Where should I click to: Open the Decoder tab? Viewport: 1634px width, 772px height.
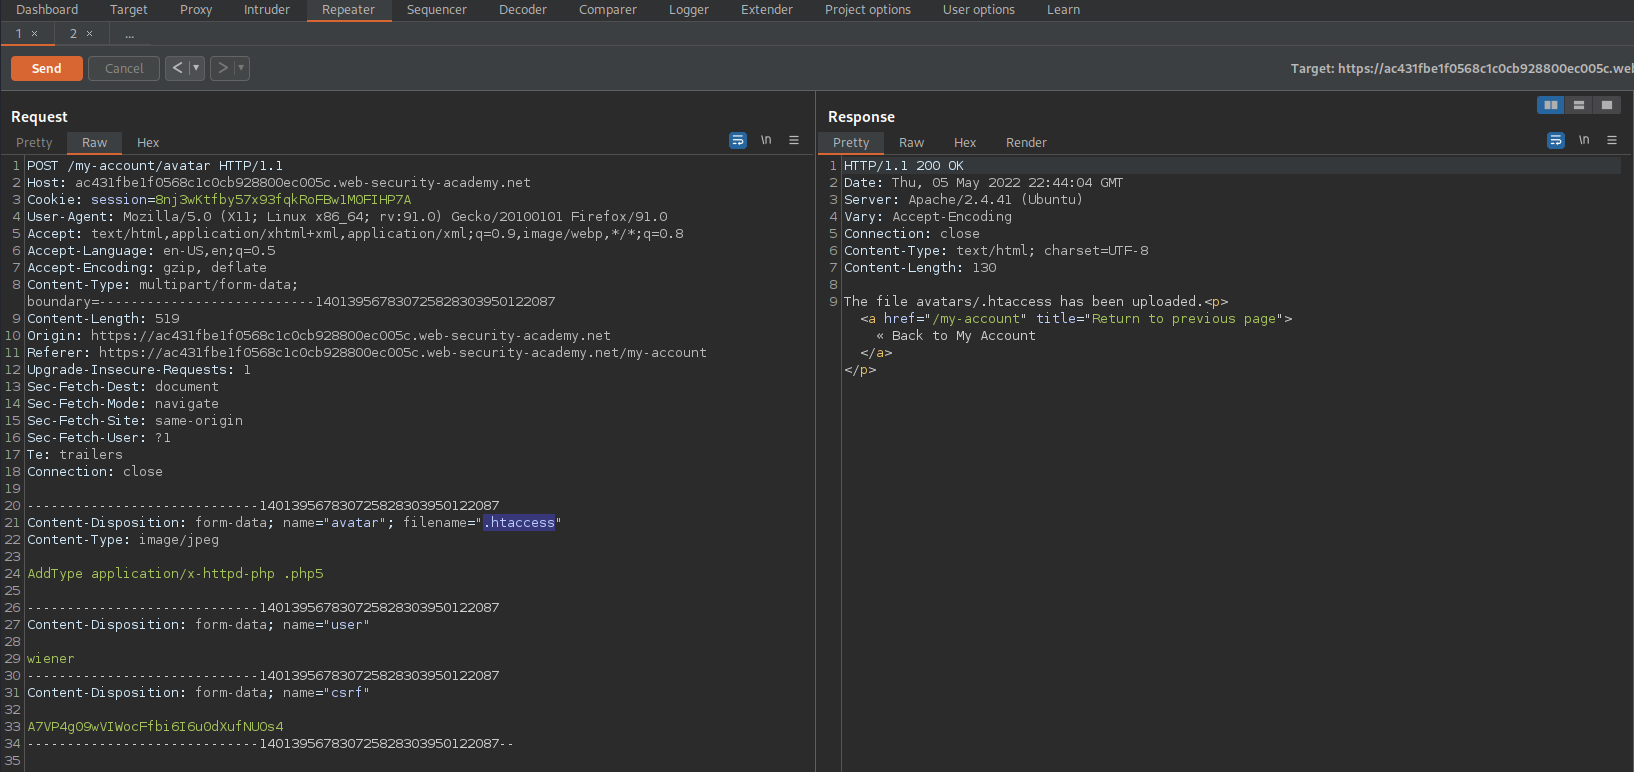[523, 10]
